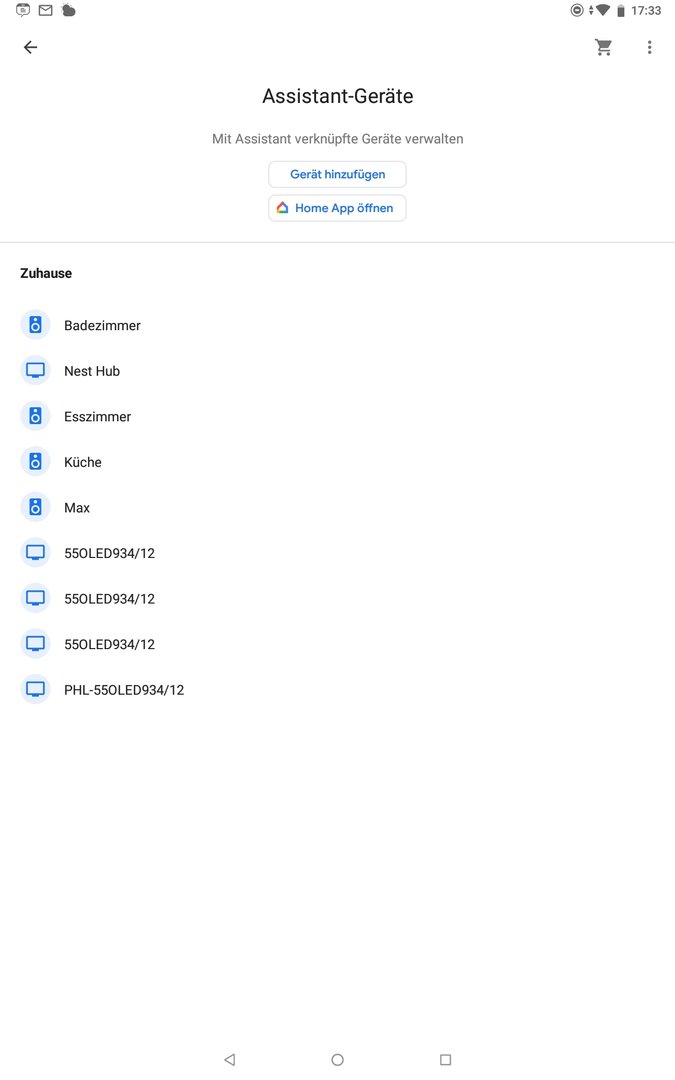Select the Küche device
The height and width of the screenshot is (1080, 675).
click(x=338, y=461)
